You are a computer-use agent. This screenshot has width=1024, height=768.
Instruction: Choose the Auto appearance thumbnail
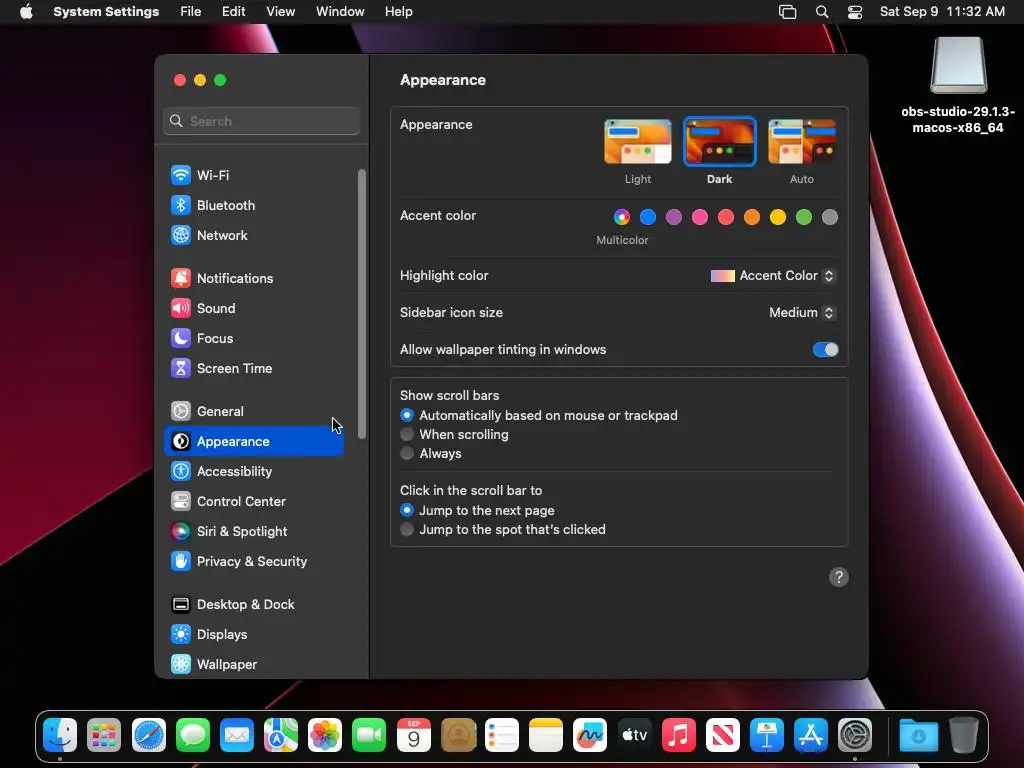pos(801,142)
